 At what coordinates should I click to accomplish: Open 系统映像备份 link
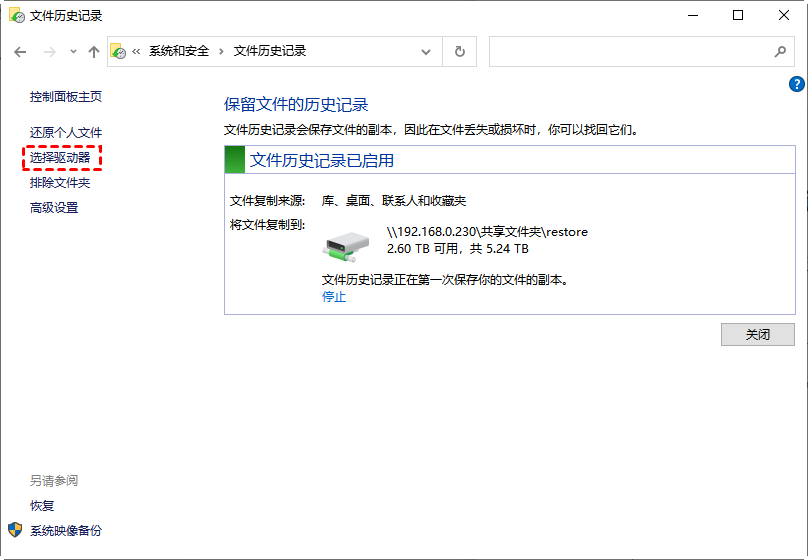(65, 531)
